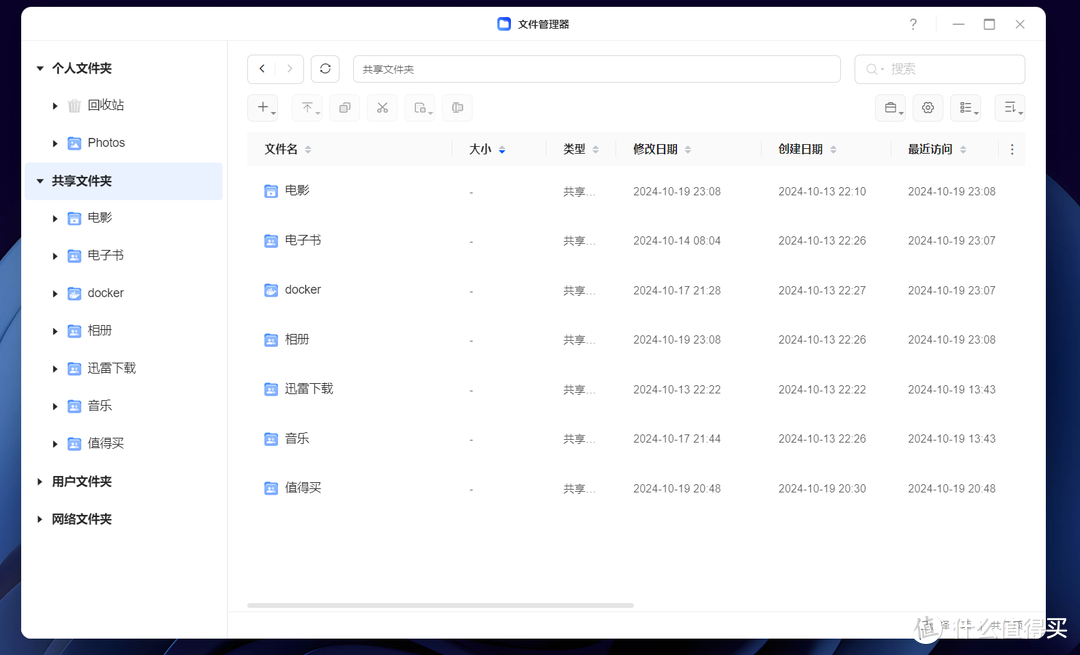Click the paste icon in the toolbar
Viewport: 1080px width, 655px height.
point(419,107)
